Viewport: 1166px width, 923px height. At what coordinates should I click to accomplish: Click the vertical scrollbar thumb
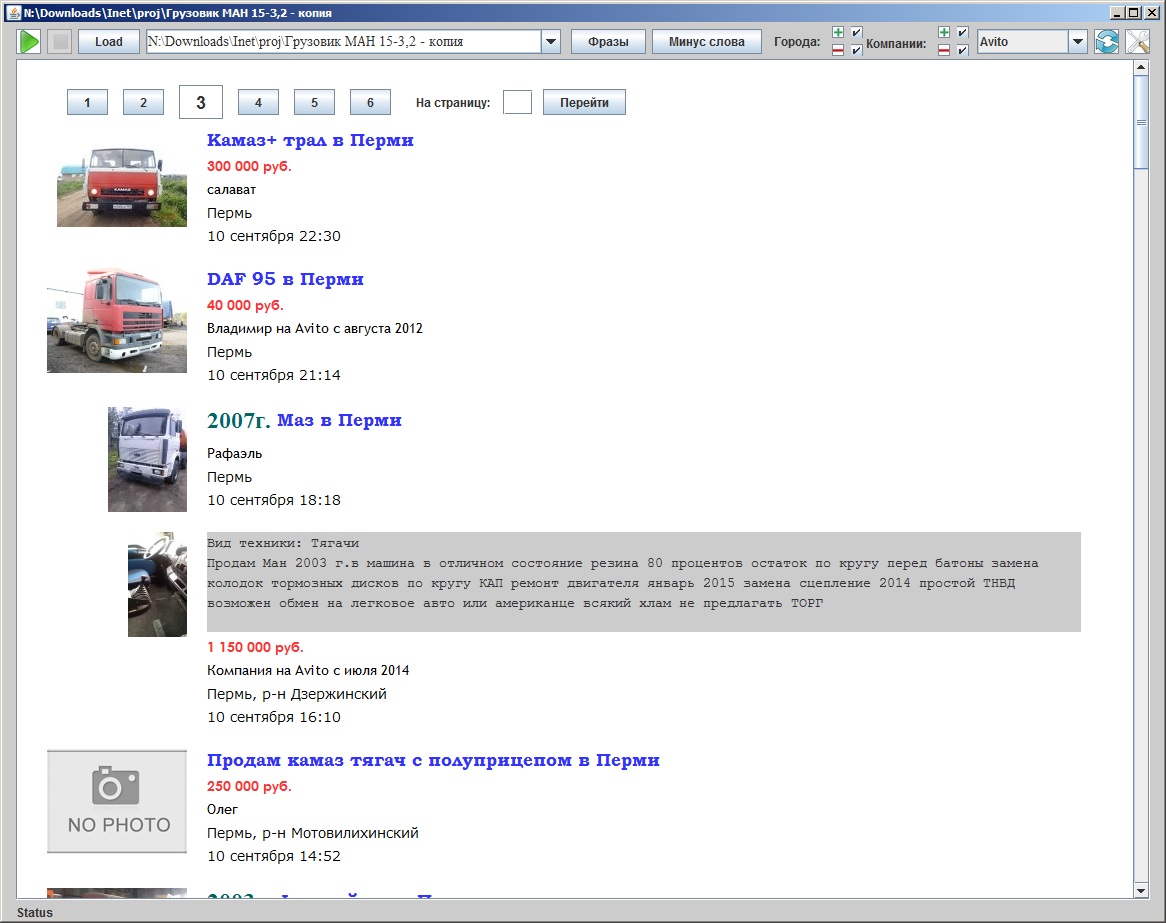click(x=1141, y=123)
